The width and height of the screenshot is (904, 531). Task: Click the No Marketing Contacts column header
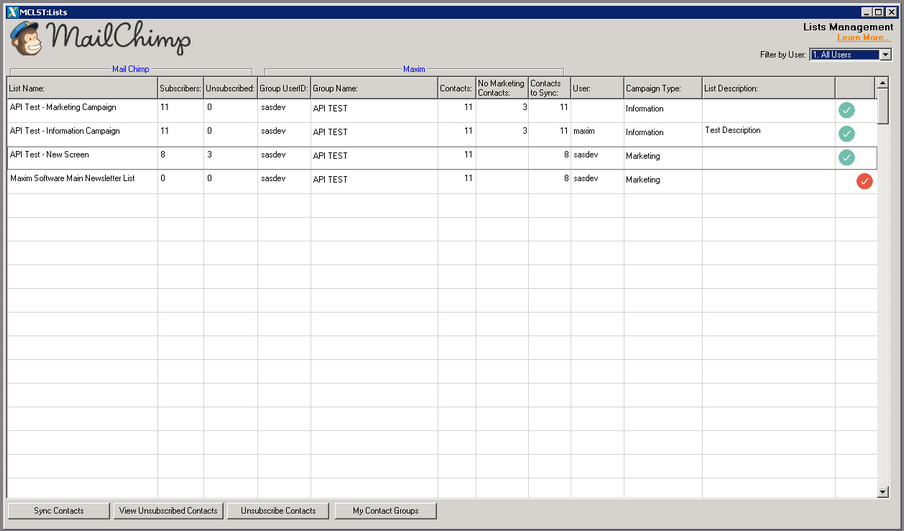tap(502, 88)
